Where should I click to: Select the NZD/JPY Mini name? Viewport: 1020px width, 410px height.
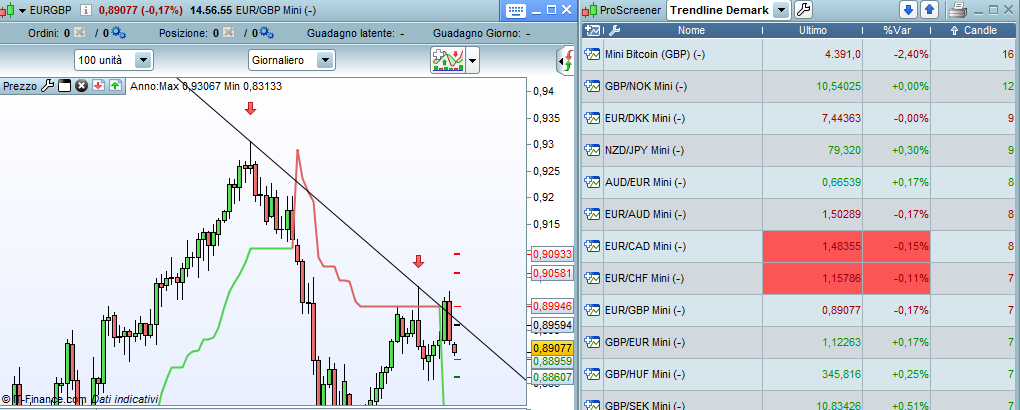pos(644,150)
